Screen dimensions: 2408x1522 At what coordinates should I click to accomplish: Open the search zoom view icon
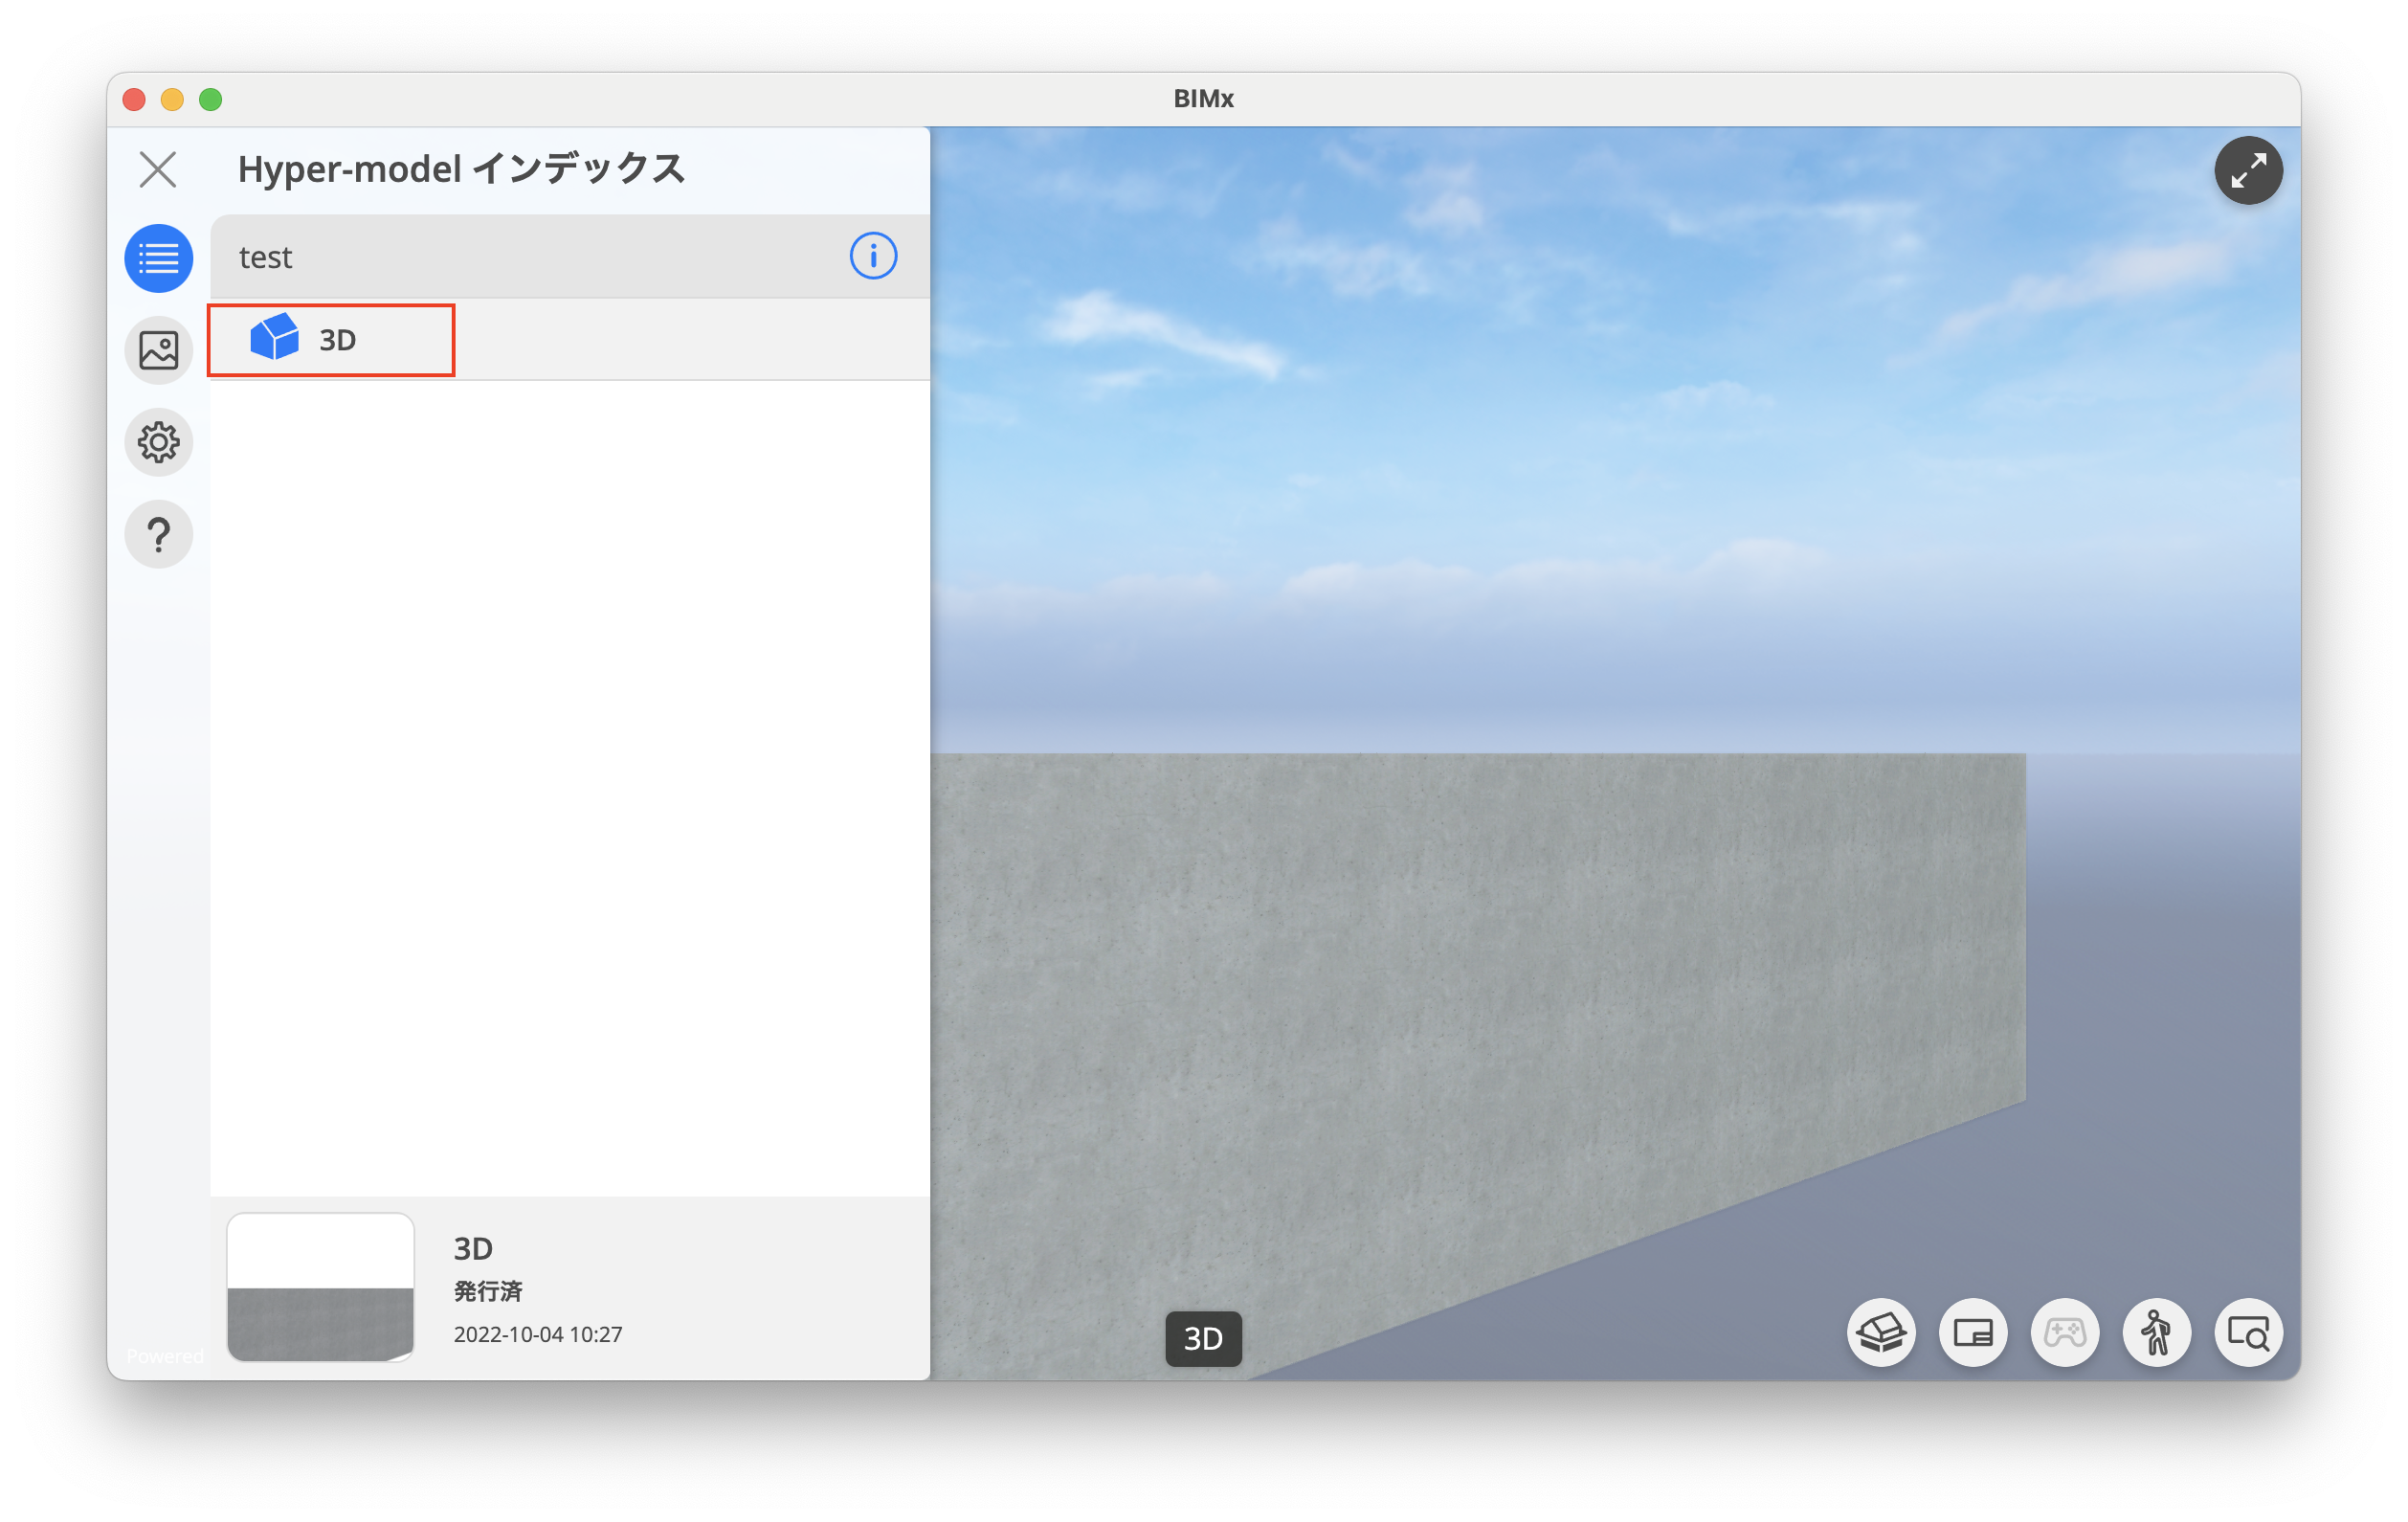[x=2248, y=1332]
